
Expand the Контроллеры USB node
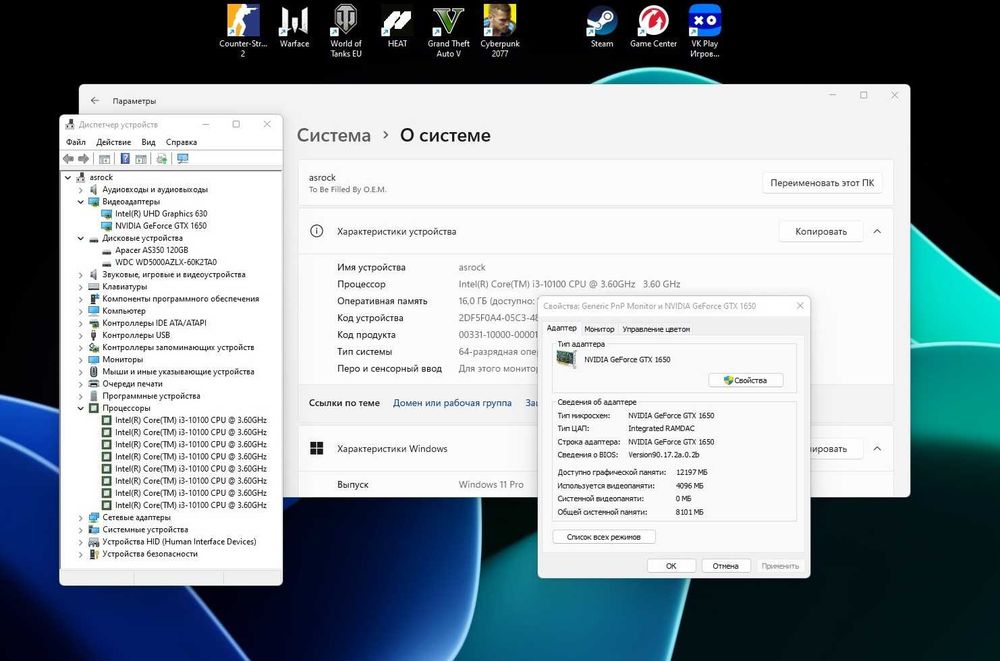pyautogui.click(x=81, y=335)
